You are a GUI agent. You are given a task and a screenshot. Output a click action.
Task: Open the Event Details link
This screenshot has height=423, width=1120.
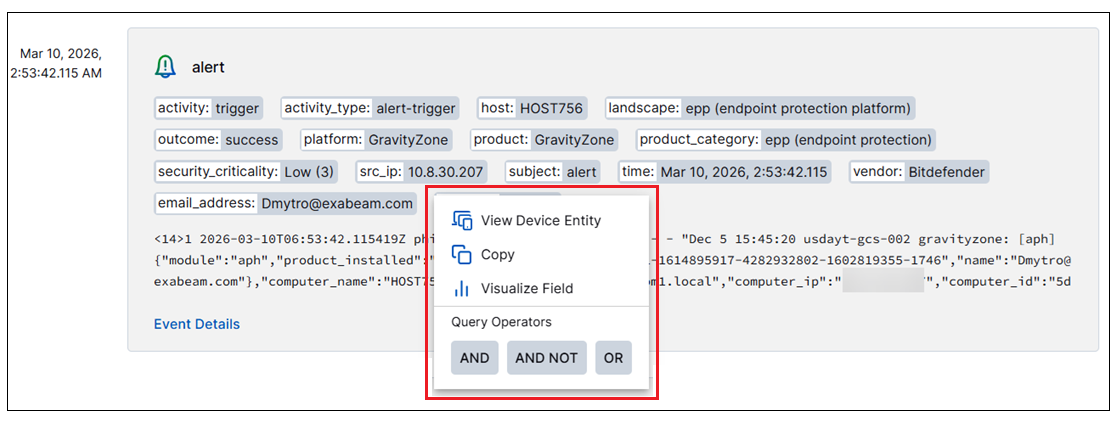(197, 324)
